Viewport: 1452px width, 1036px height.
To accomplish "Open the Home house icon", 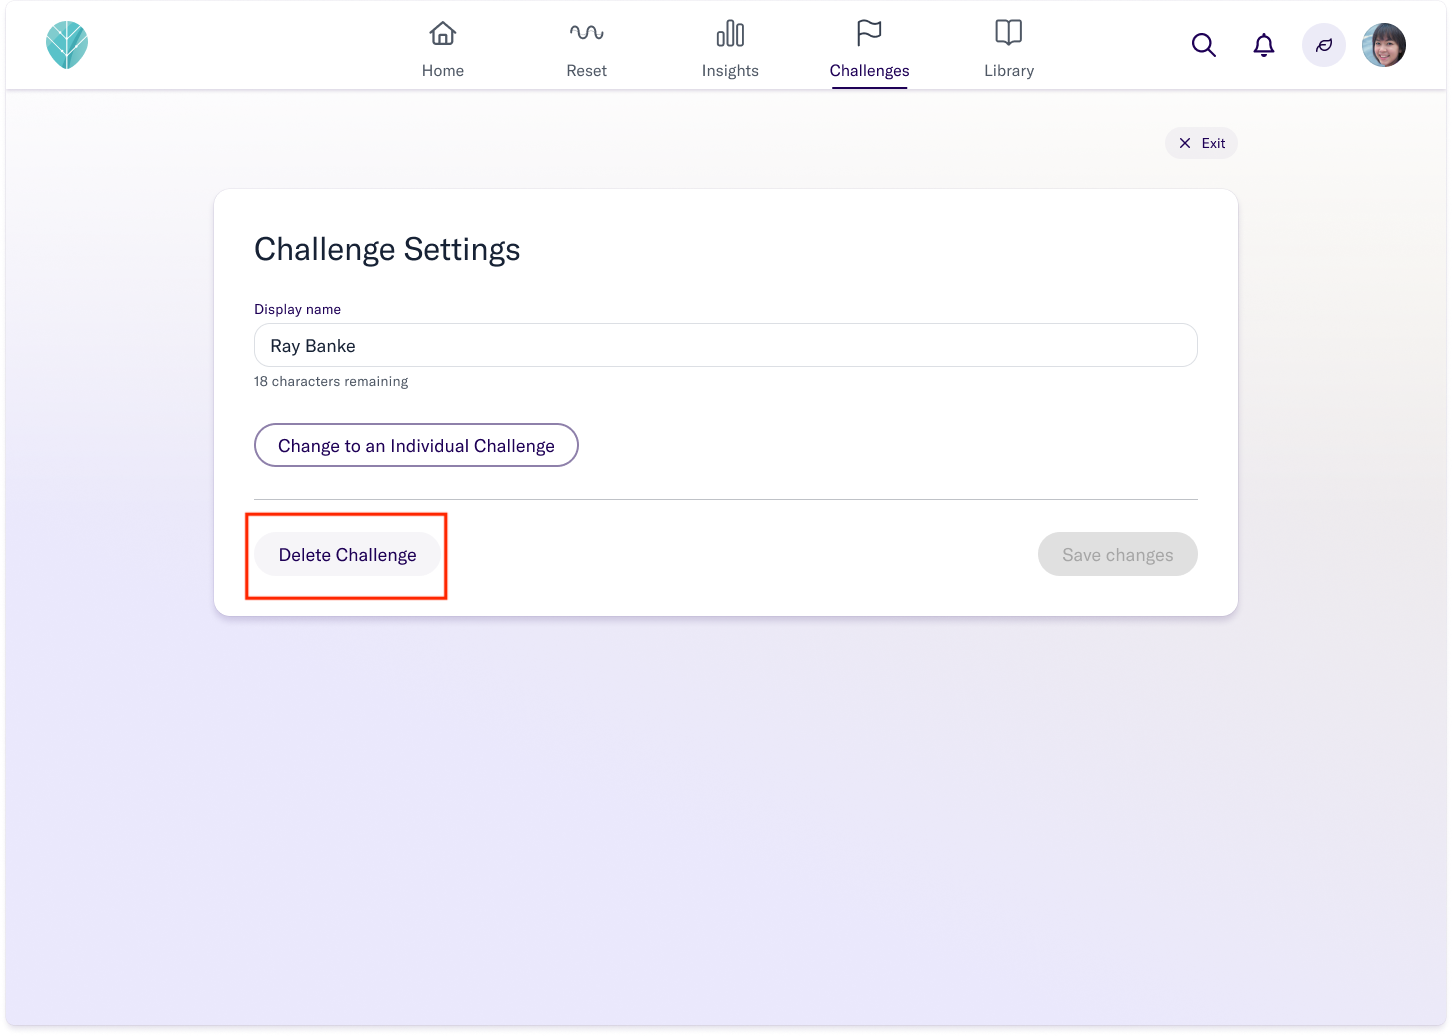I will coord(443,33).
